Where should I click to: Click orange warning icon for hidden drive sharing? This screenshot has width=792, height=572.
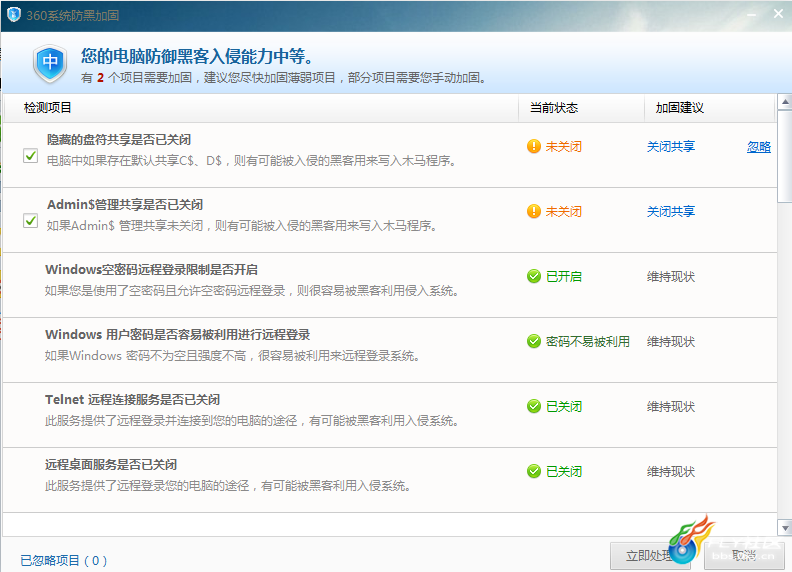click(534, 147)
